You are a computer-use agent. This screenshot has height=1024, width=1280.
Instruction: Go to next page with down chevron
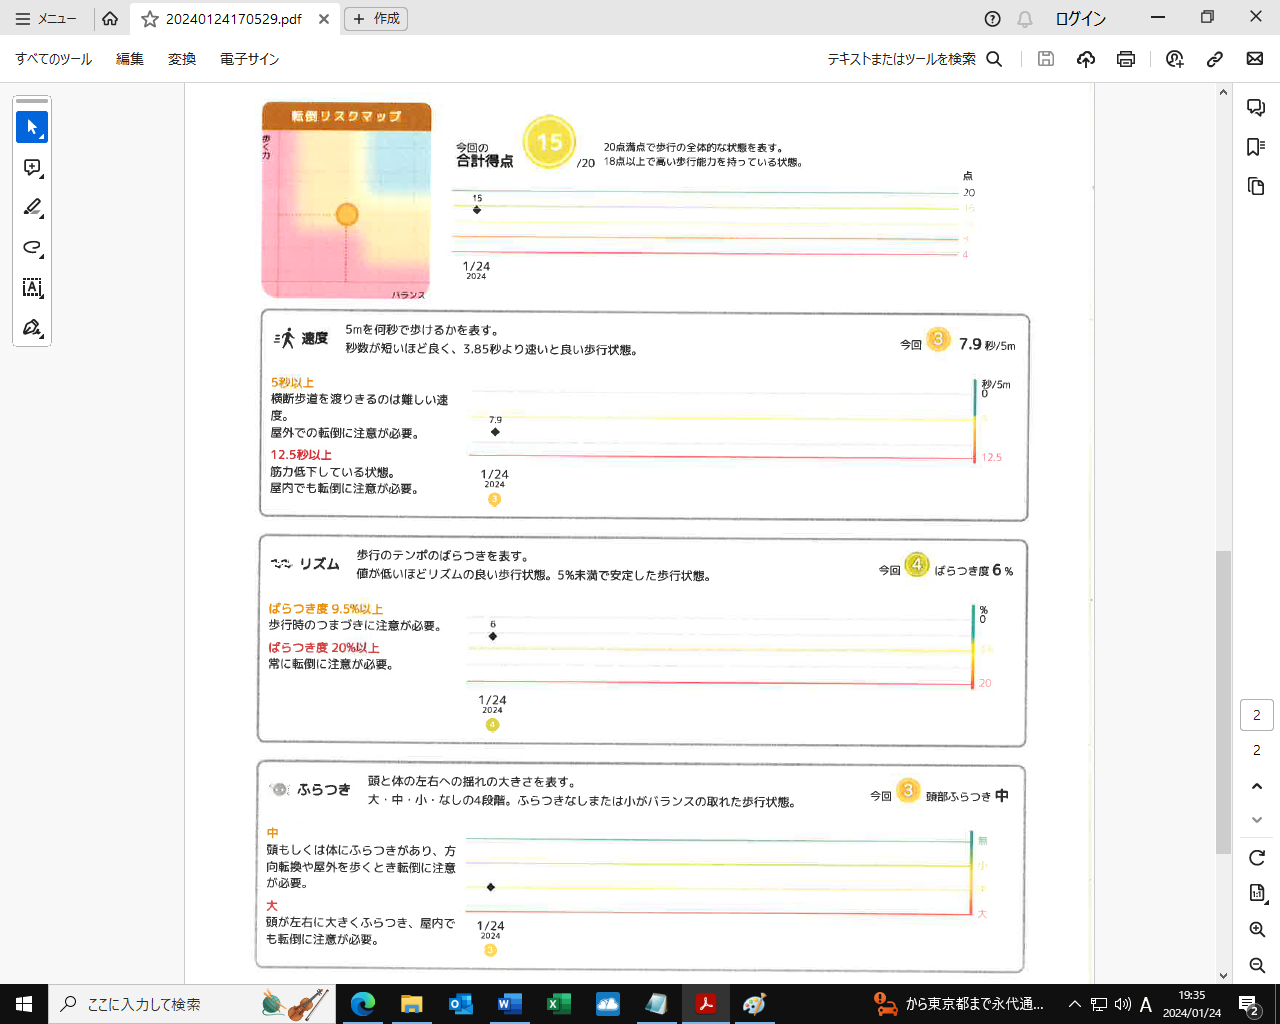[1257, 820]
